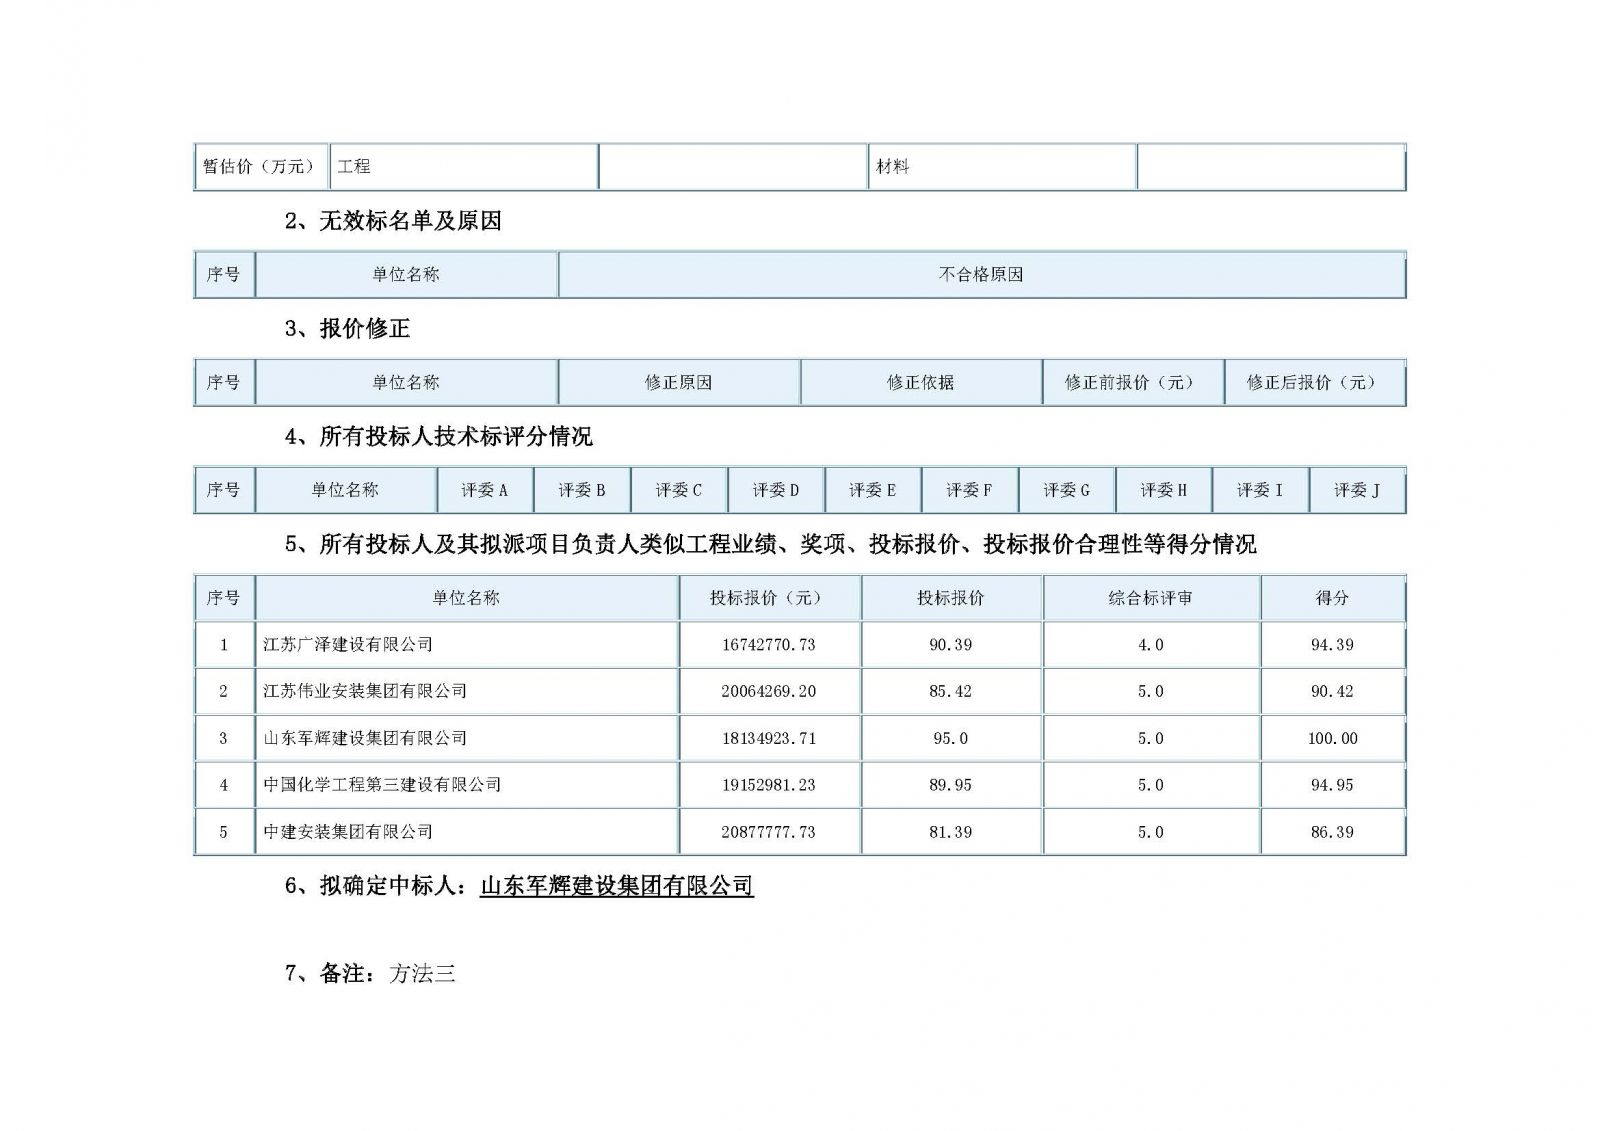This screenshot has width=1600, height=1131.
Task: Click total score '100.00'
Action: [1333, 738]
